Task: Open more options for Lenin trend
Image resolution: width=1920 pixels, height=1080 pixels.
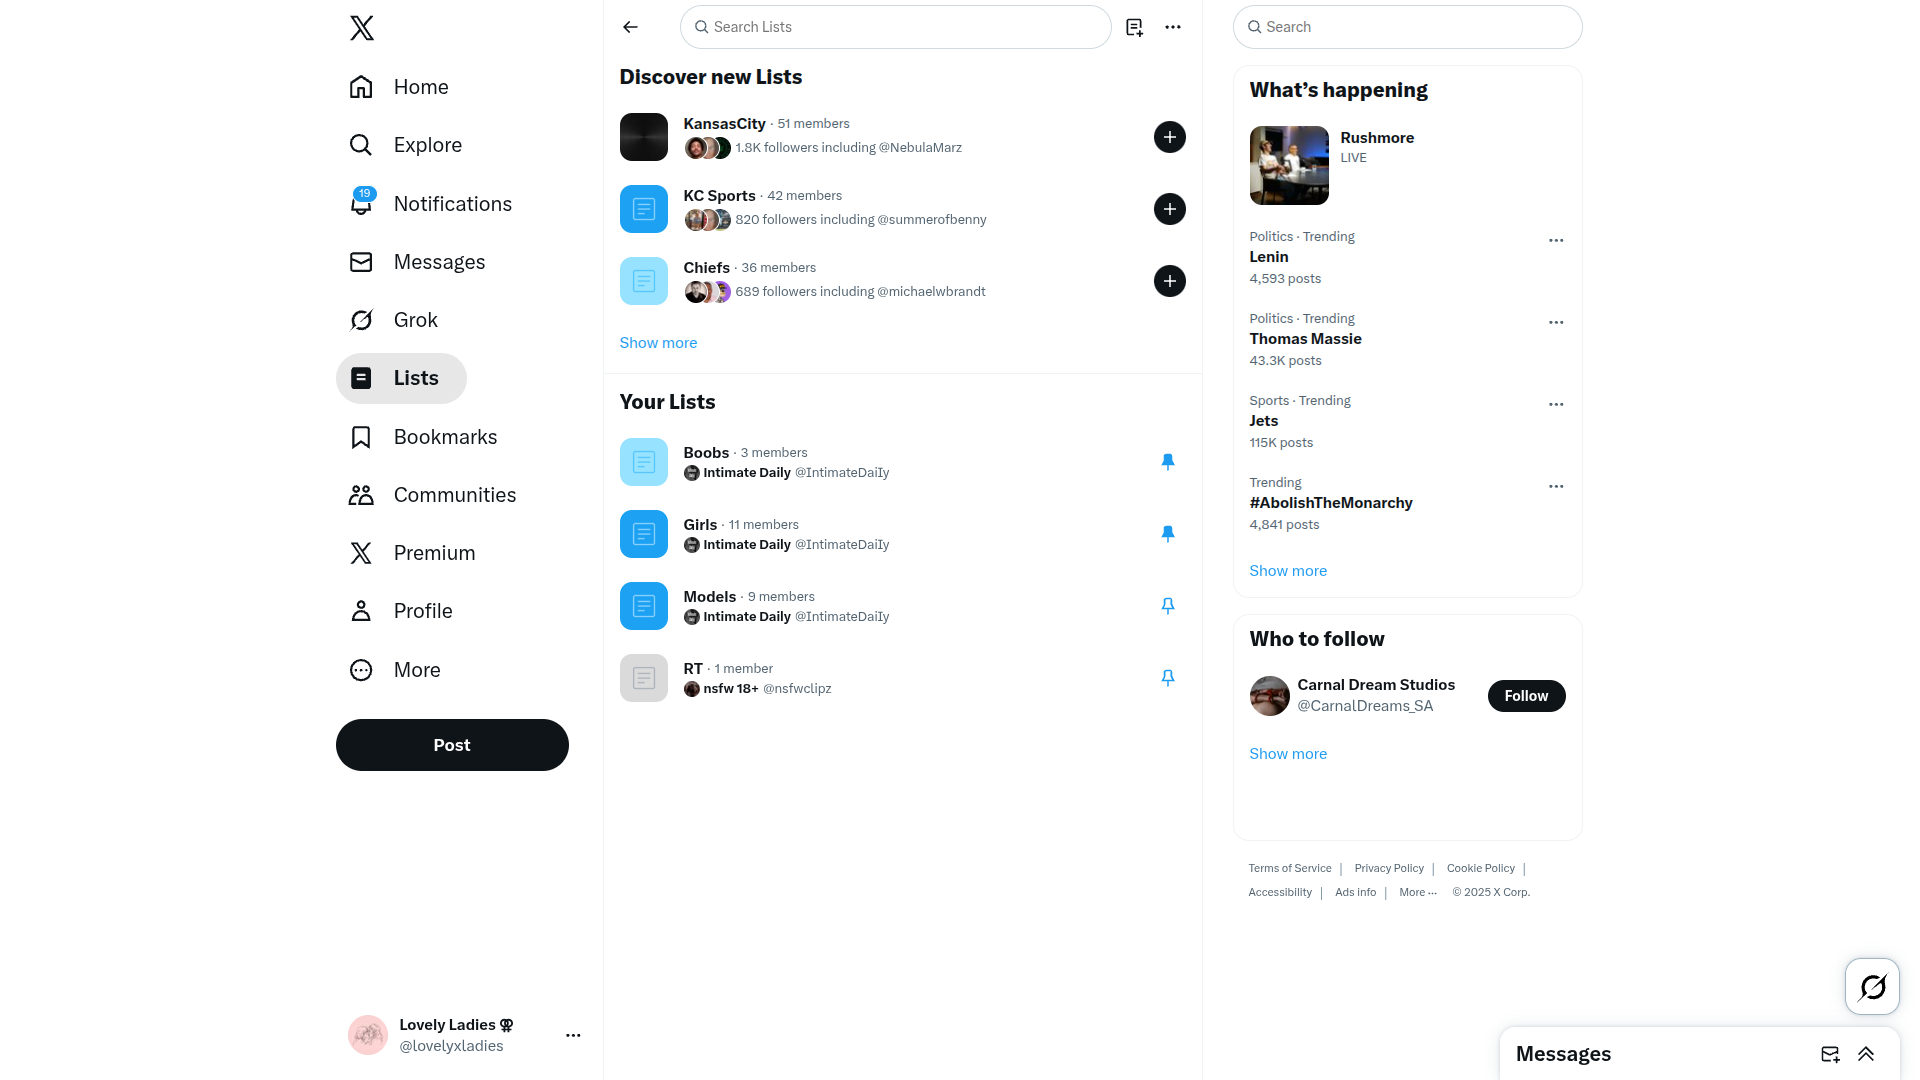Action: click(1556, 241)
